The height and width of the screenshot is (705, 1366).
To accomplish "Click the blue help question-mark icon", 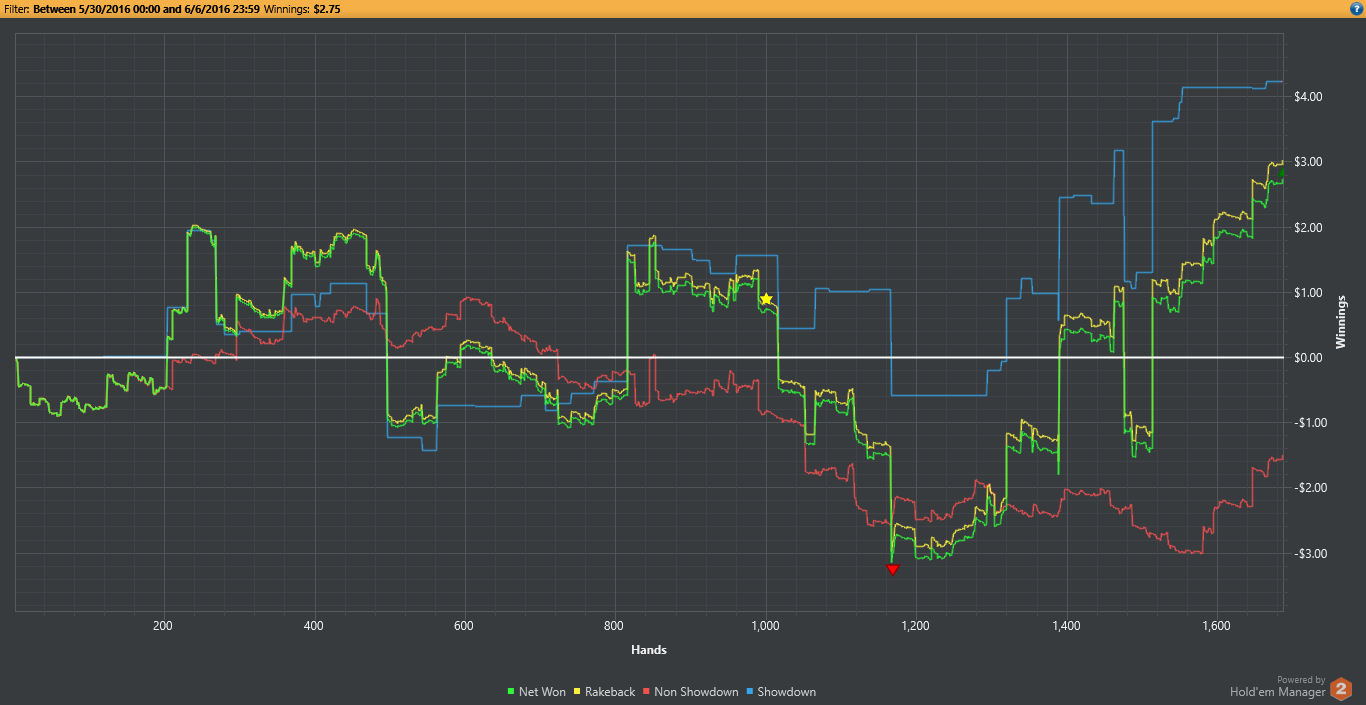I will point(1355,8).
